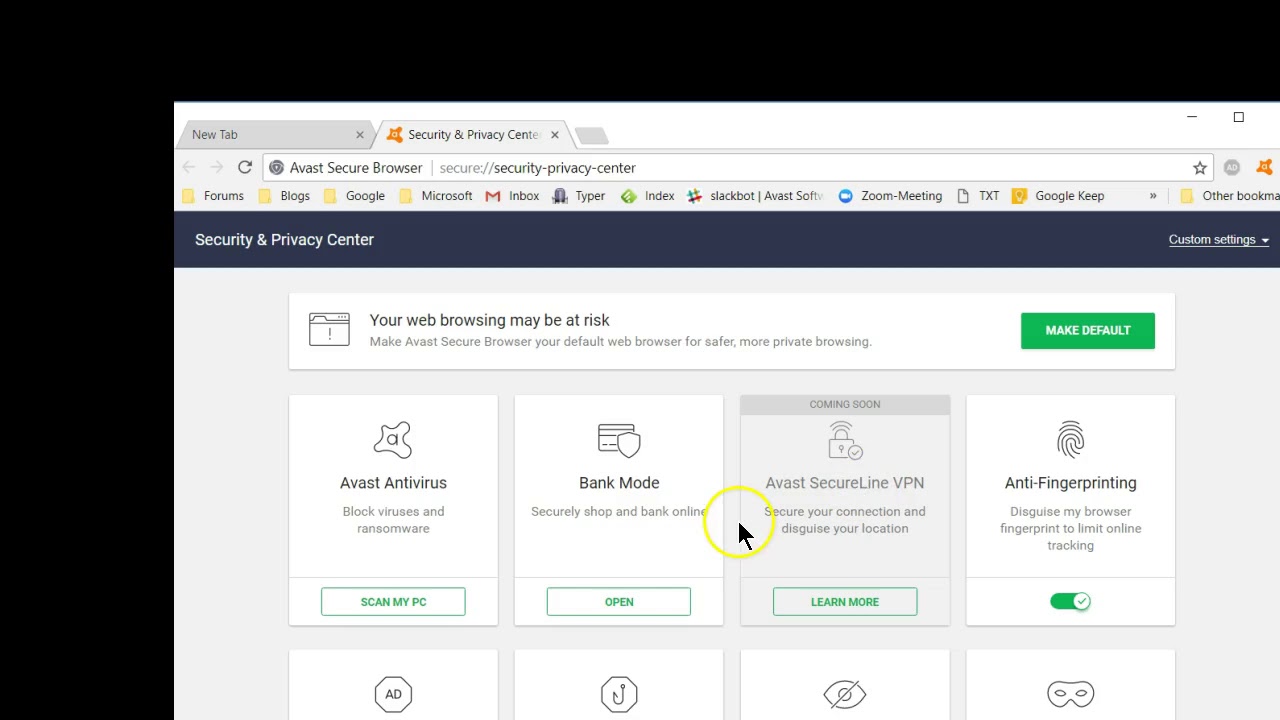Image resolution: width=1280 pixels, height=720 pixels.
Task: Click 'Your web browsing may be at risk' text
Action: (x=489, y=320)
